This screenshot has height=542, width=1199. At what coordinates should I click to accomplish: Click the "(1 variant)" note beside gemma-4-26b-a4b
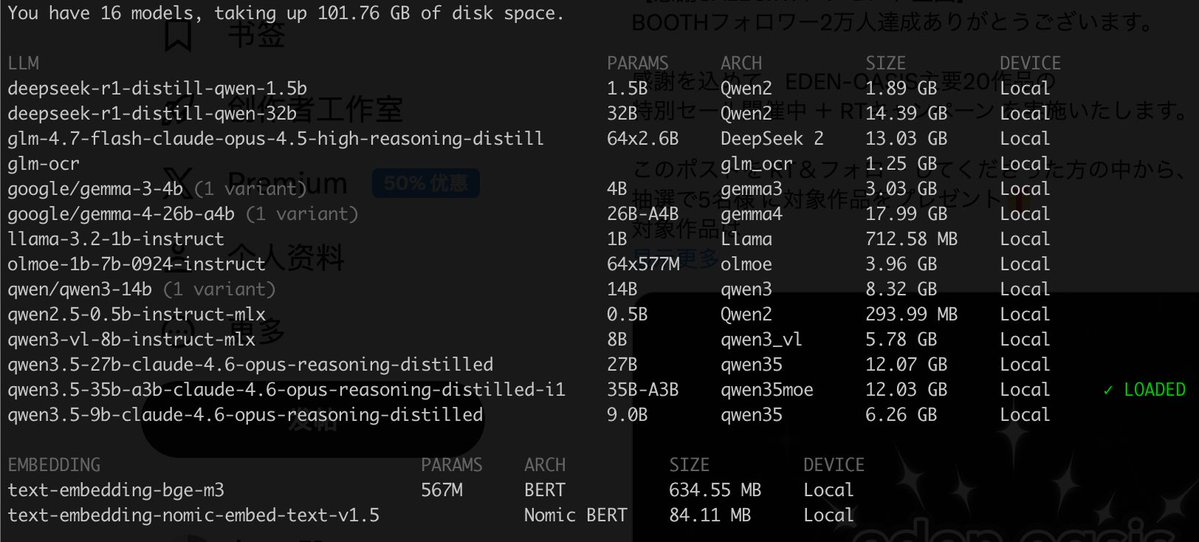pyautogui.click(x=302, y=213)
